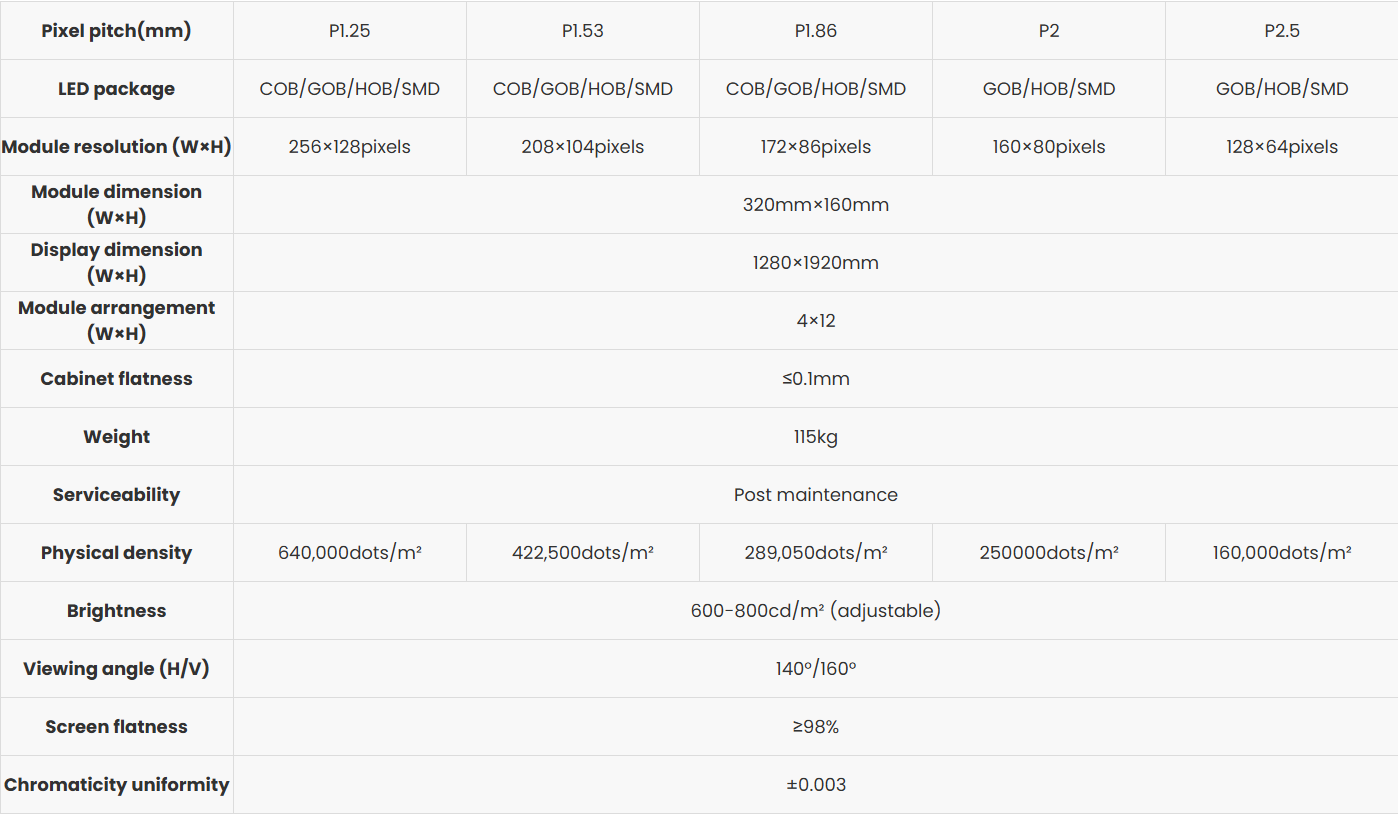
Task: Click the ±0.003 chromaticity uniformity value
Action: [x=815, y=785]
